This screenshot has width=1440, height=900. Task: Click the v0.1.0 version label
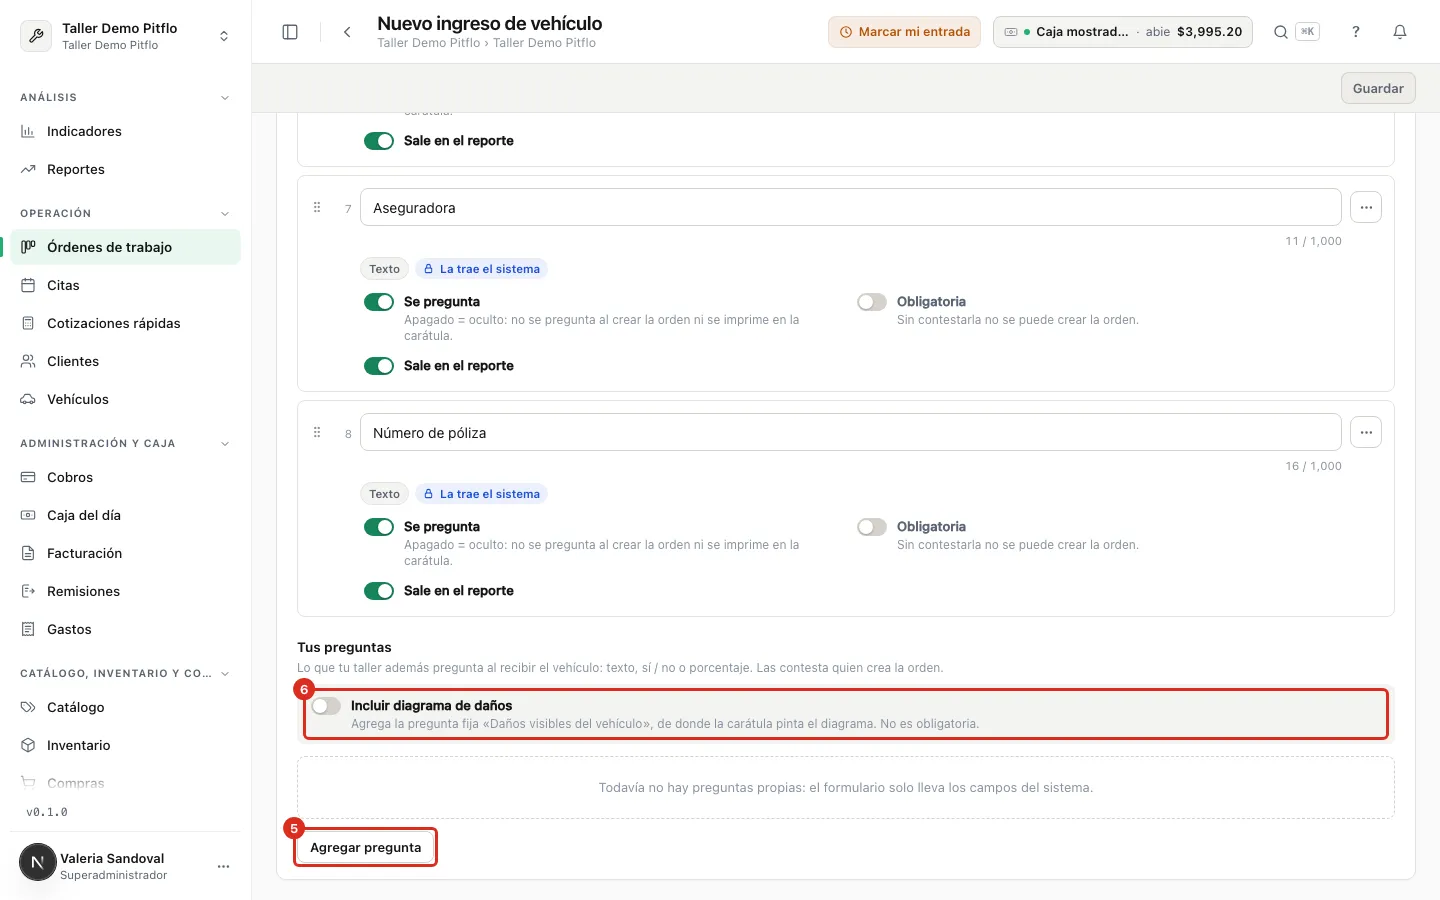coord(47,812)
